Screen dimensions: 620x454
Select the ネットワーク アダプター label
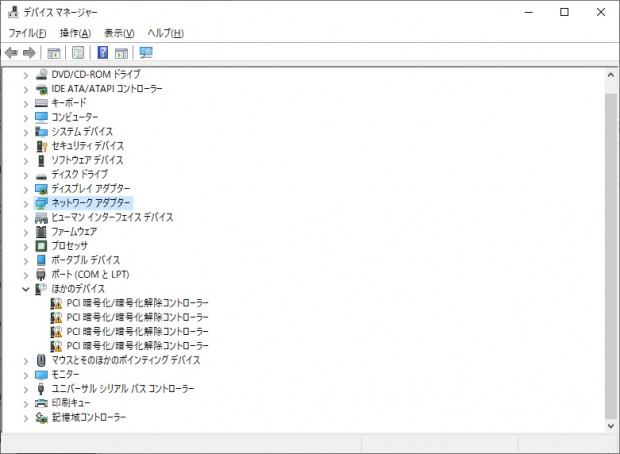[x=91, y=203]
